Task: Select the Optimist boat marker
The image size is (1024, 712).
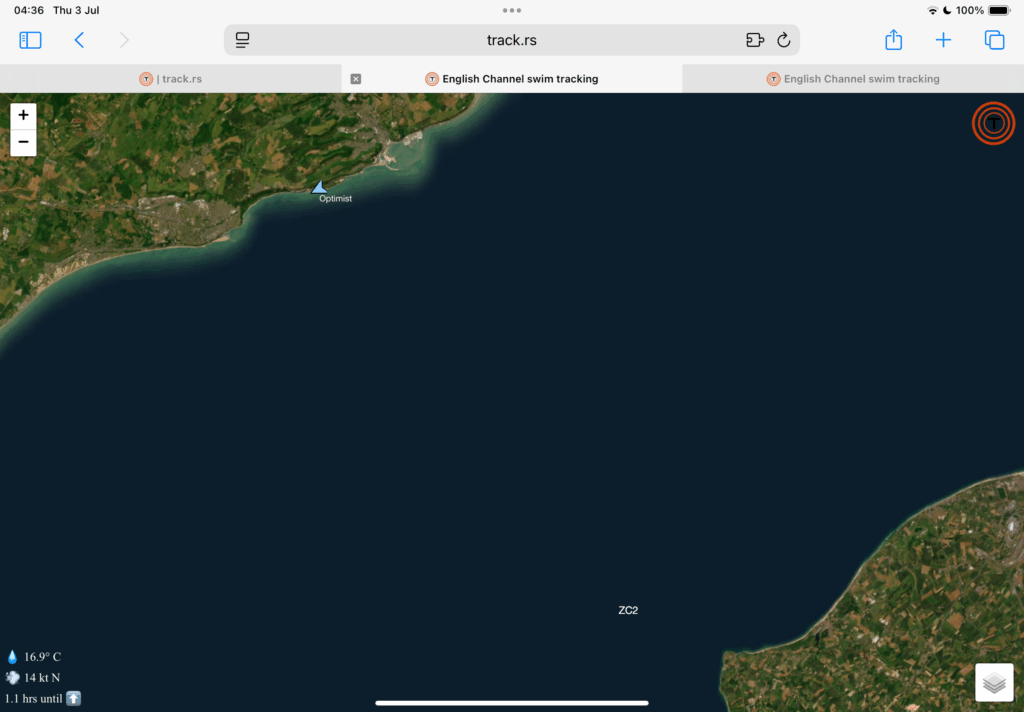Action: (319, 187)
